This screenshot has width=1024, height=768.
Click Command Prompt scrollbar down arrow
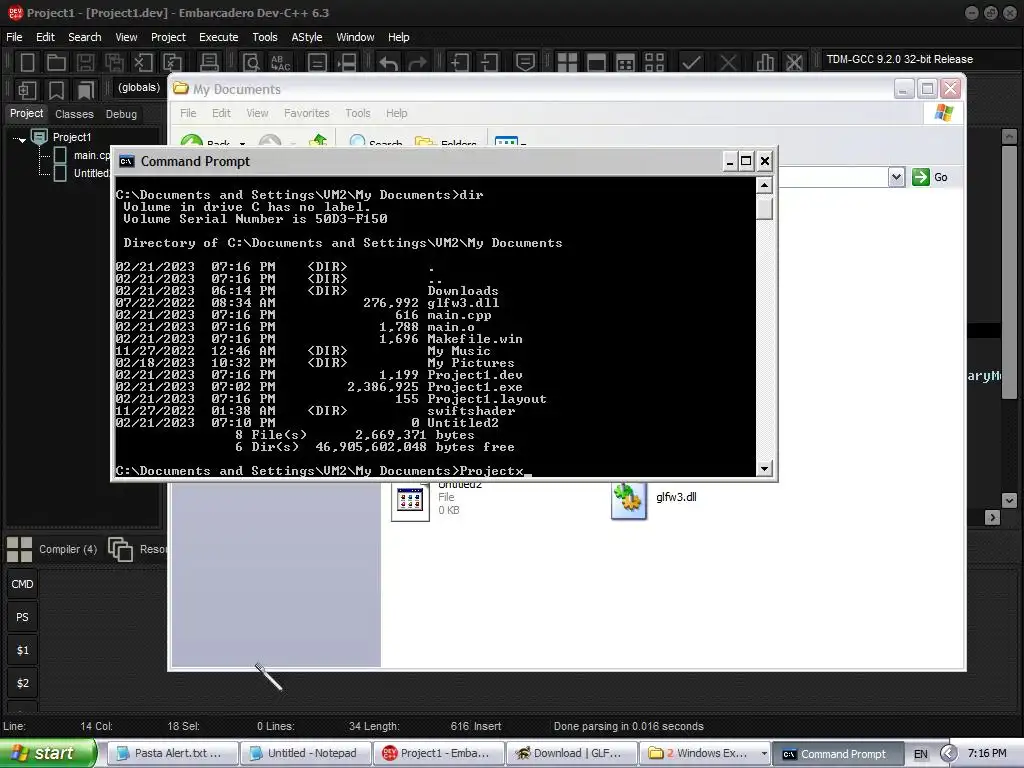[x=764, y=468]
